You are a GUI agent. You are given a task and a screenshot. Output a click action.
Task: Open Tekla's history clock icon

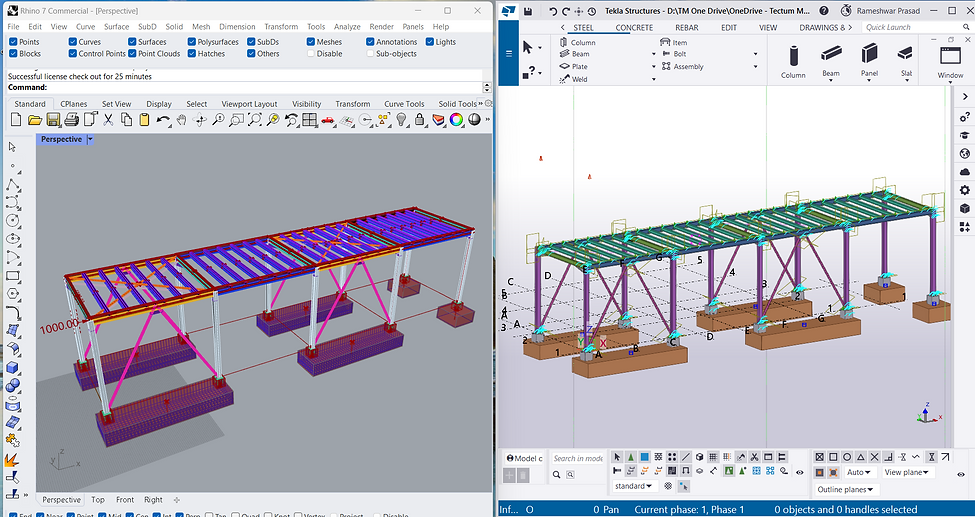pos(592,11)
